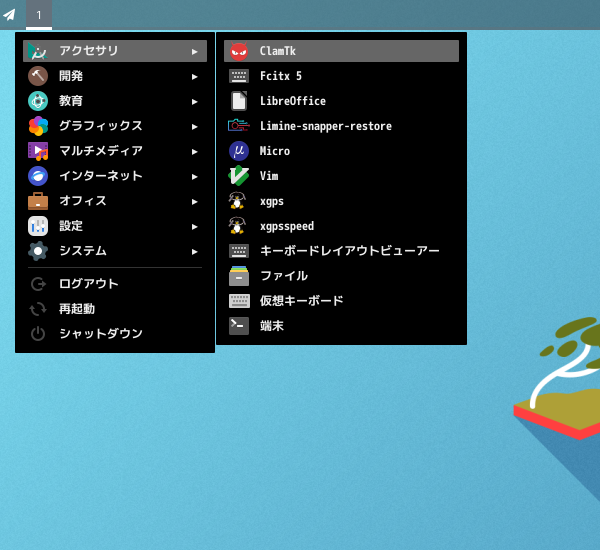Click the Micro editor mu icon
The height and width of the screenshot is (550, 600).
239,151
